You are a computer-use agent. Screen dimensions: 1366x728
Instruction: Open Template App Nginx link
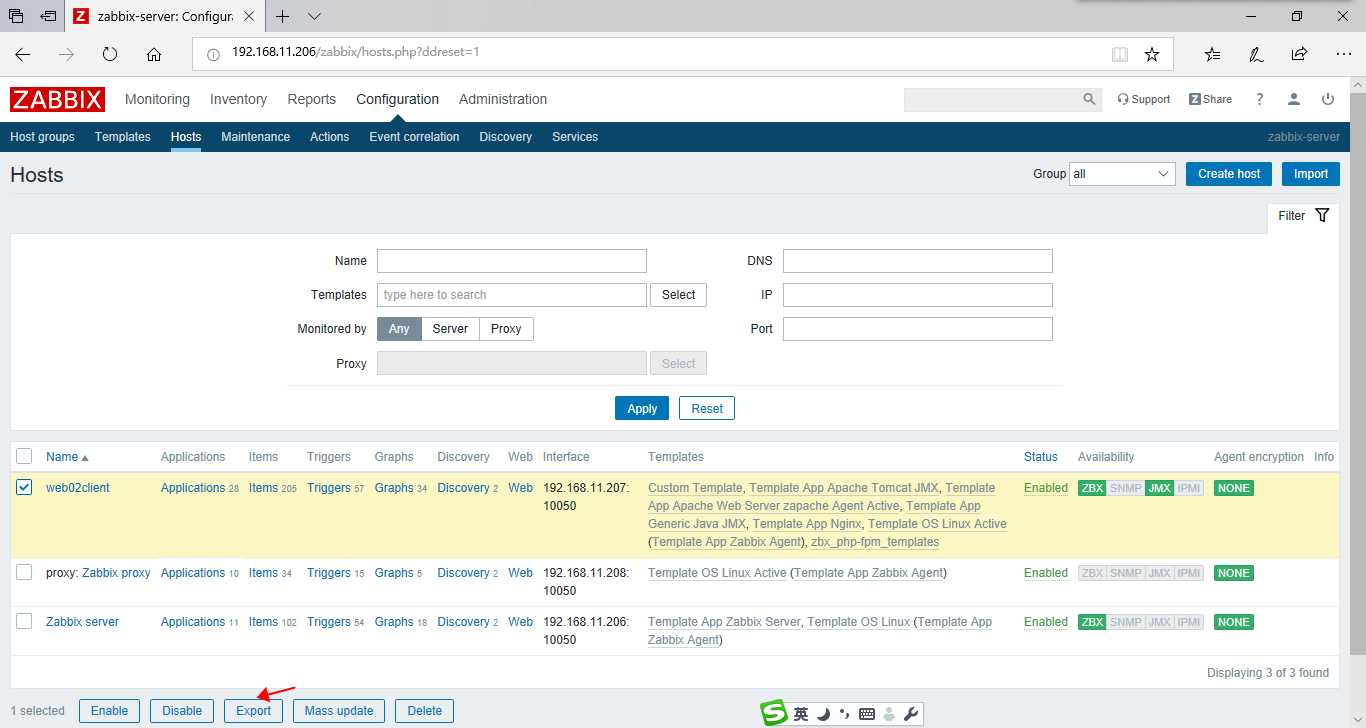click(x=806, y=524)
